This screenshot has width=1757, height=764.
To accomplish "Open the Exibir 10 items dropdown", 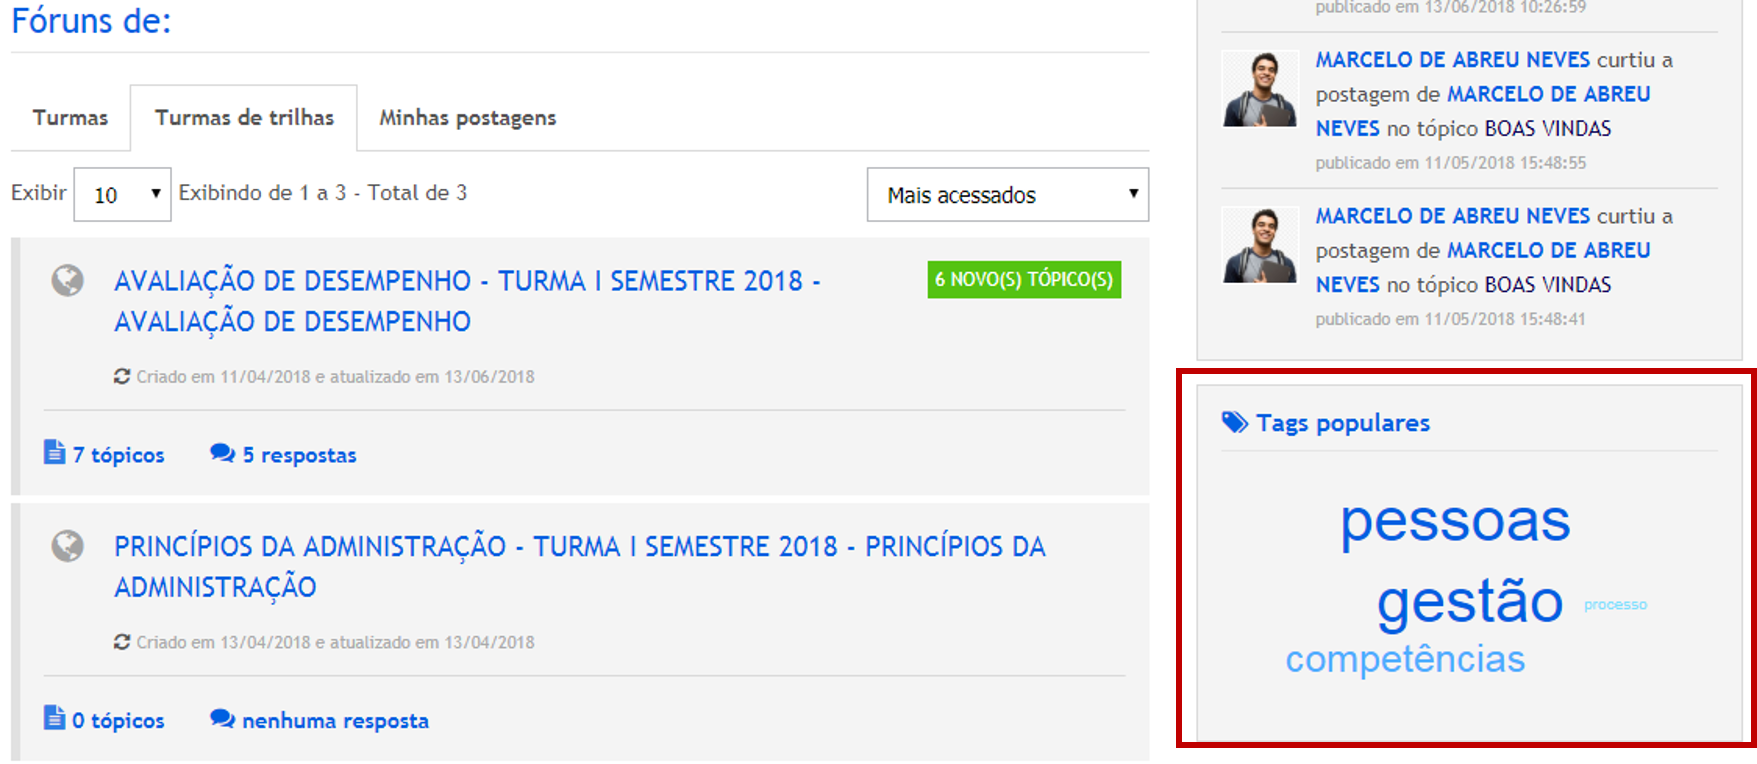I will (122, 194).
